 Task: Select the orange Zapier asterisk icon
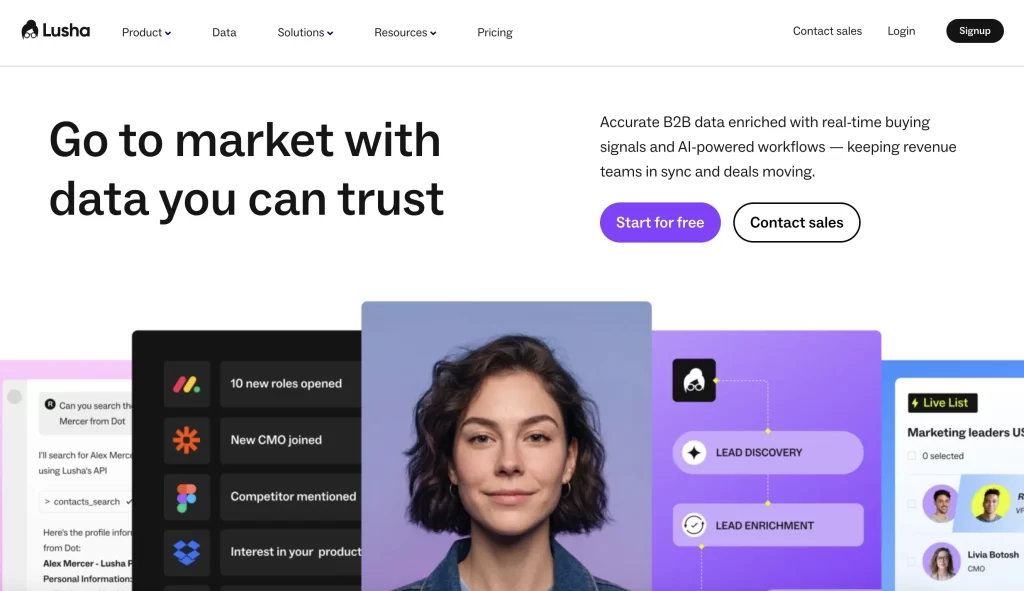coord(187,440)
